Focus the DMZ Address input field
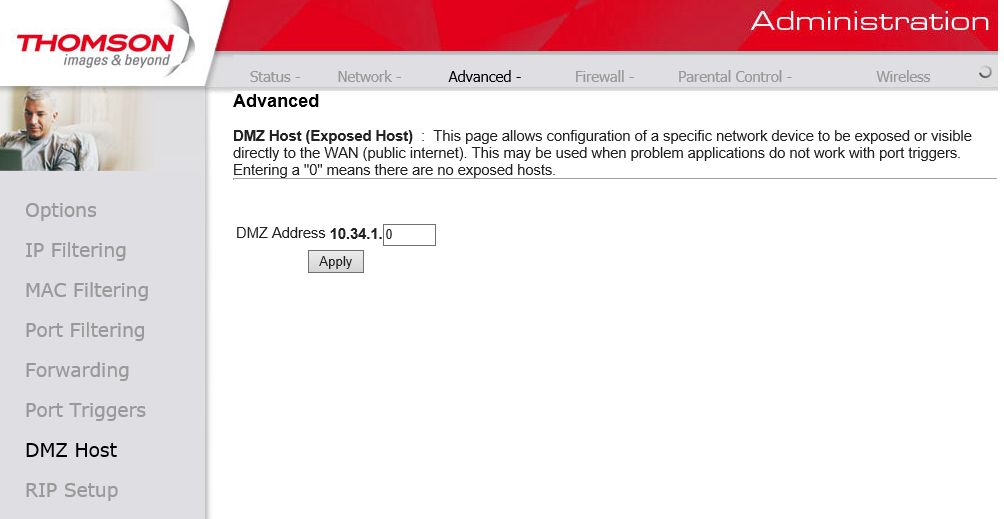 (409, 235)
